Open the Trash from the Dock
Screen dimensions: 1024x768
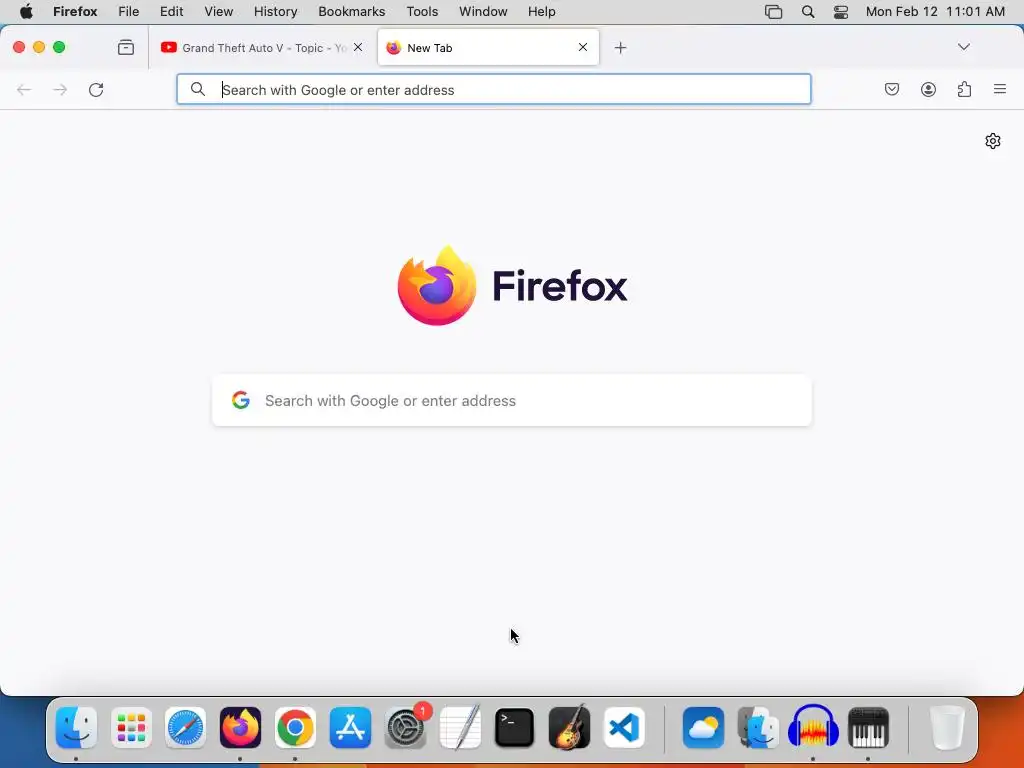[947, 728]
